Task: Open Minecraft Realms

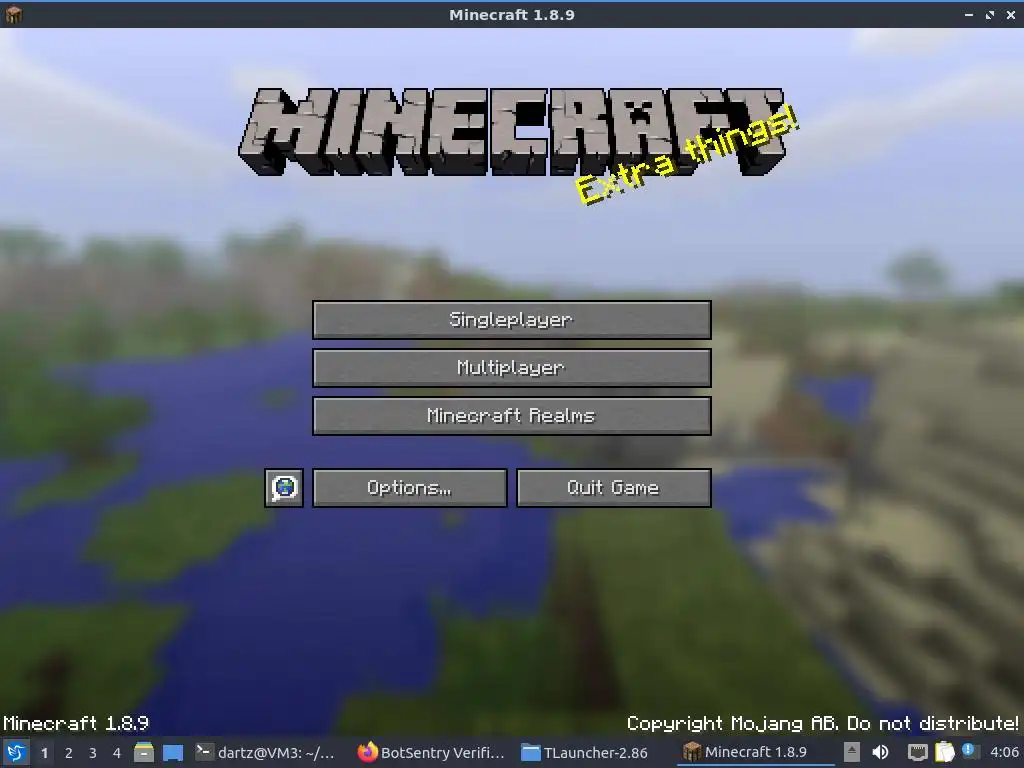Action: pyautogui.click(x=511, y=415)
